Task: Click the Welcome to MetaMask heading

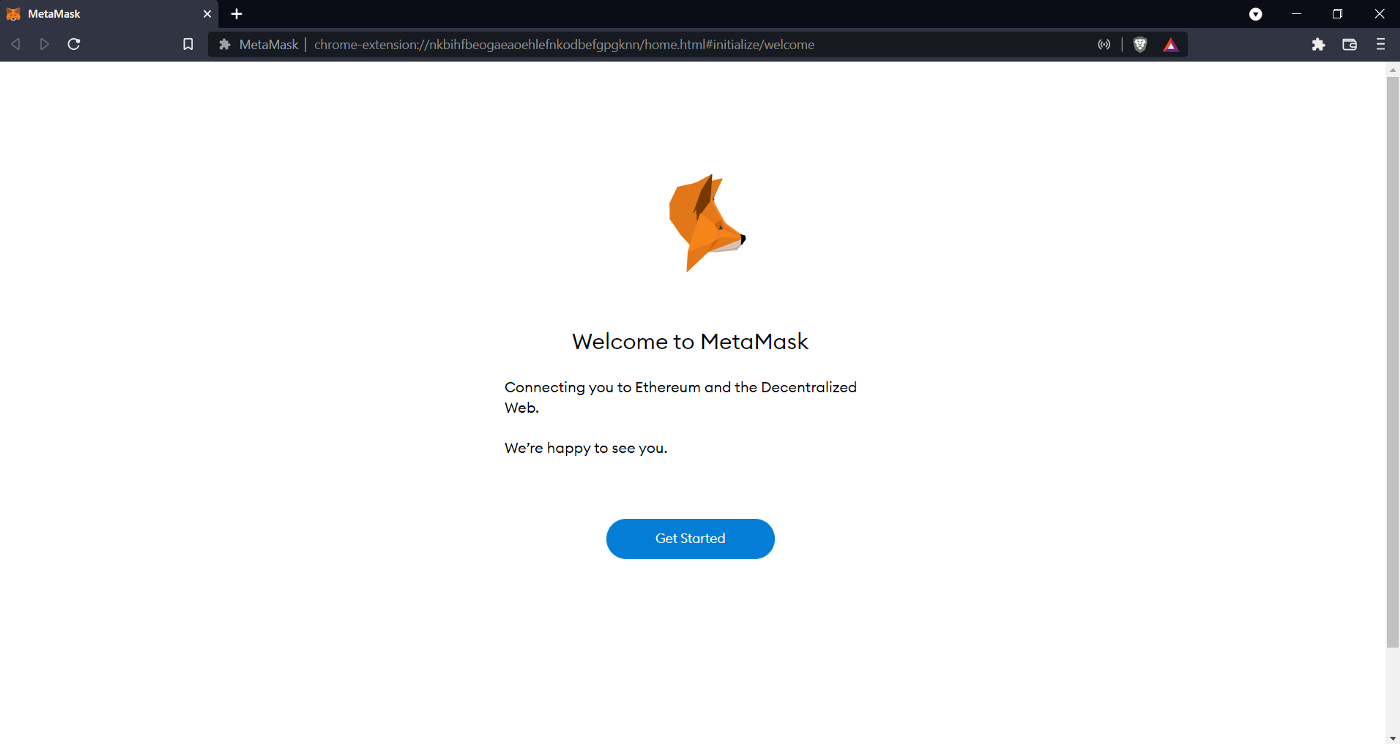Action: pyautogui.click(x=690, y=341)
